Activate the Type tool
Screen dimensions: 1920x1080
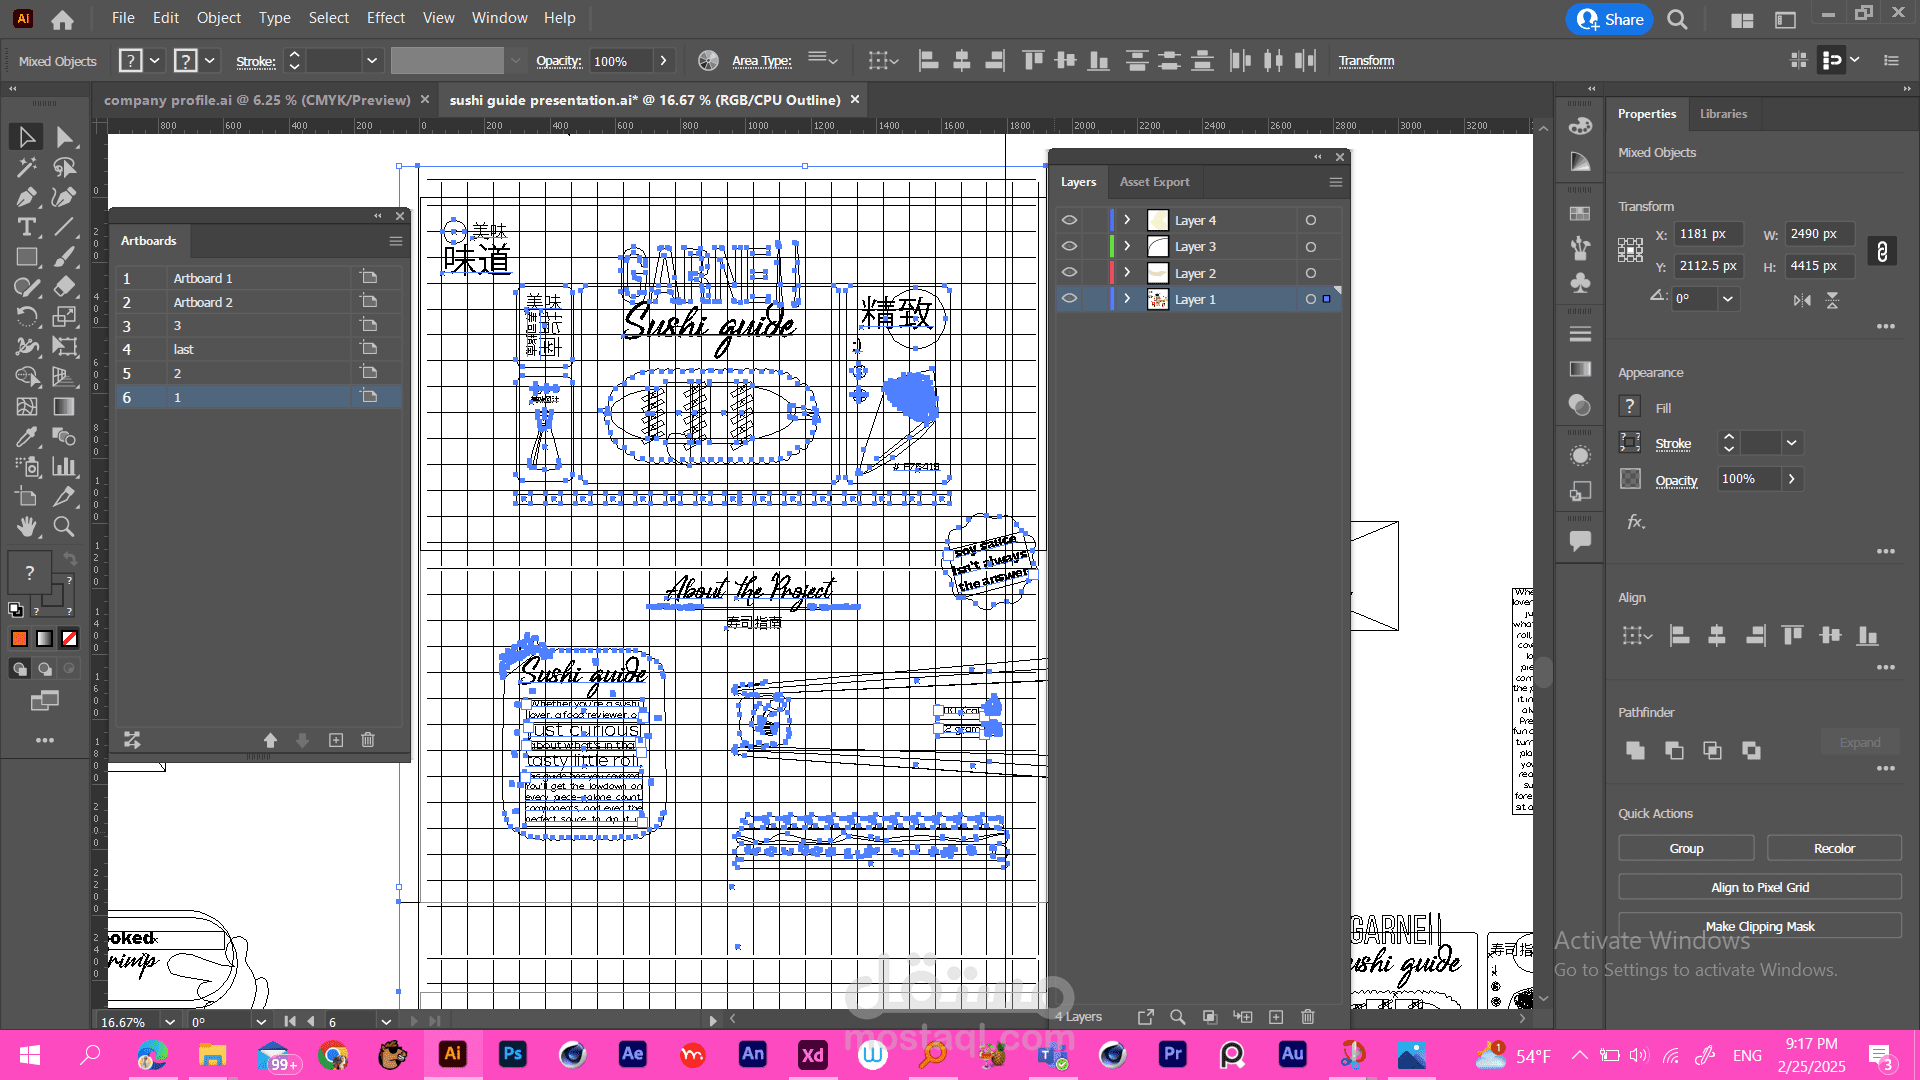[27, 227]
